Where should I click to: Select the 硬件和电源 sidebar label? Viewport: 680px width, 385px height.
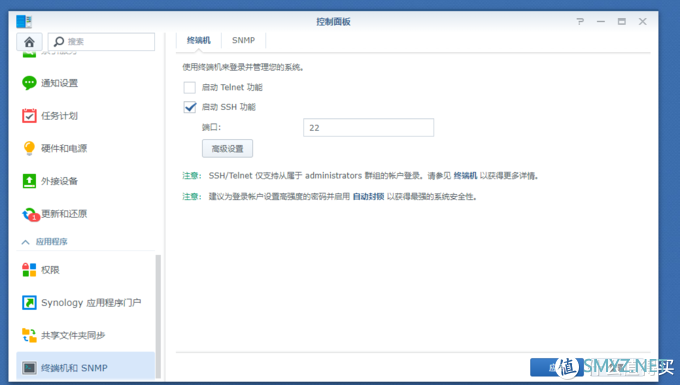click(x=64, y=148)
